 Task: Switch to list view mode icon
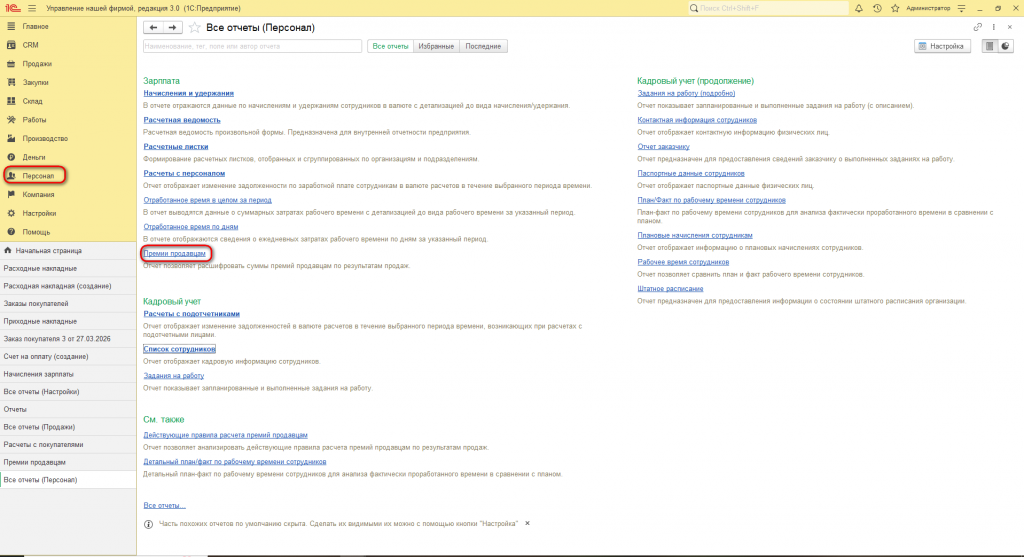coord(990,46)
